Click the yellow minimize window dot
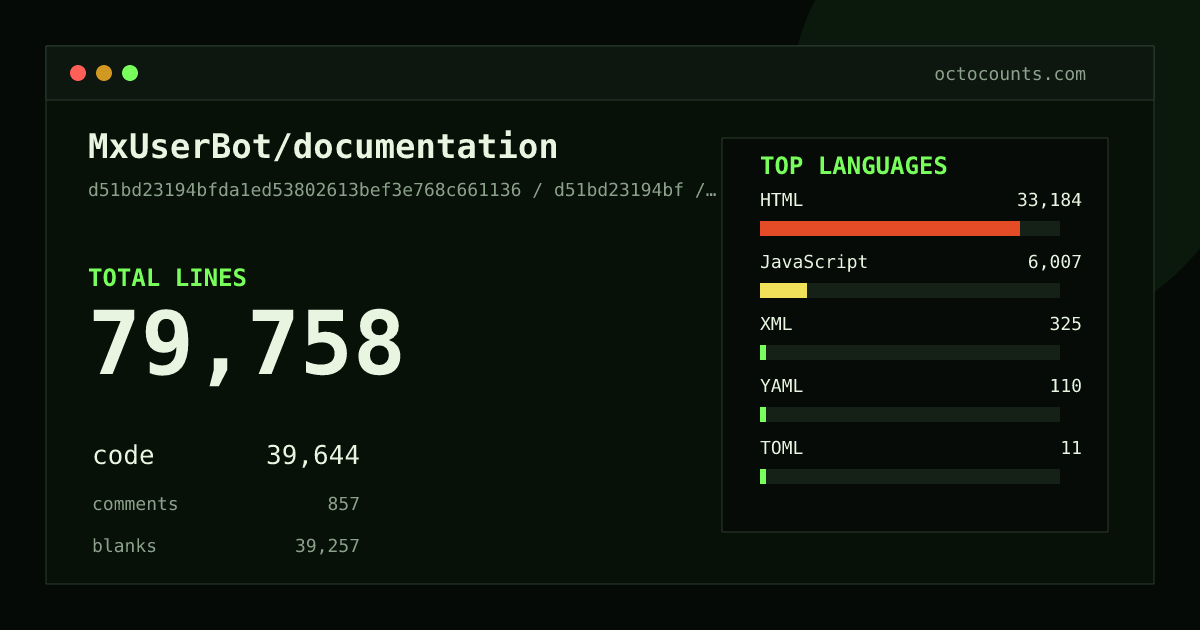The height and width of the screenshot is (630, 1200). pos(104,73)
